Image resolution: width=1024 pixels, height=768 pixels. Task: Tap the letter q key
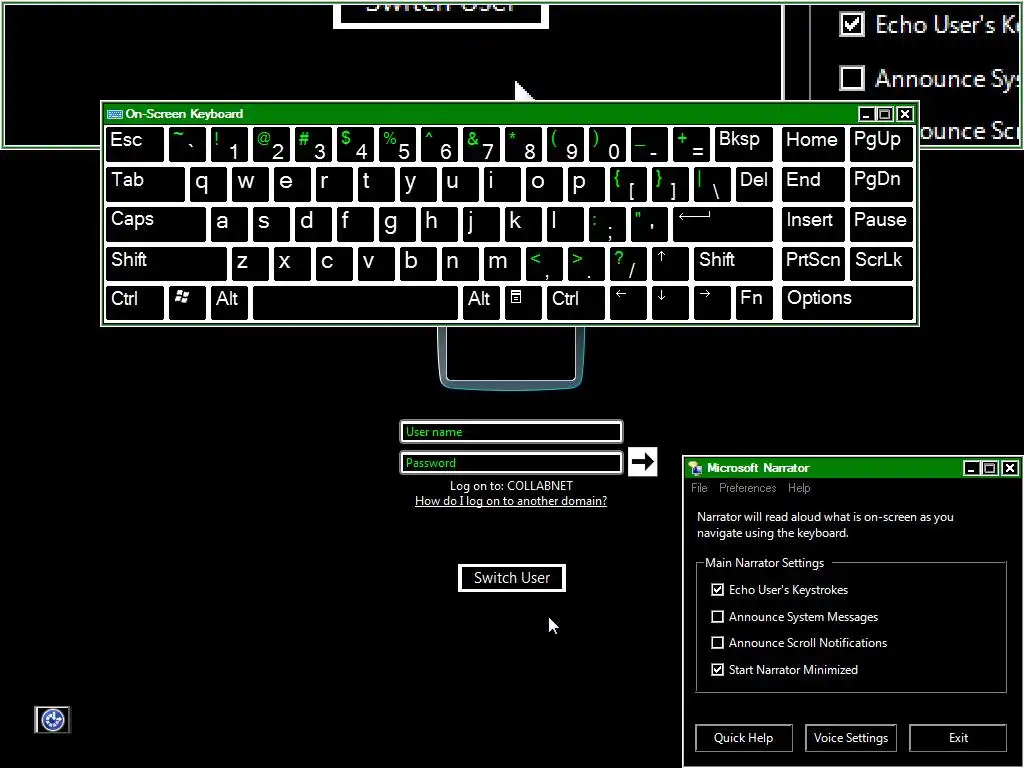click(208, 184)
